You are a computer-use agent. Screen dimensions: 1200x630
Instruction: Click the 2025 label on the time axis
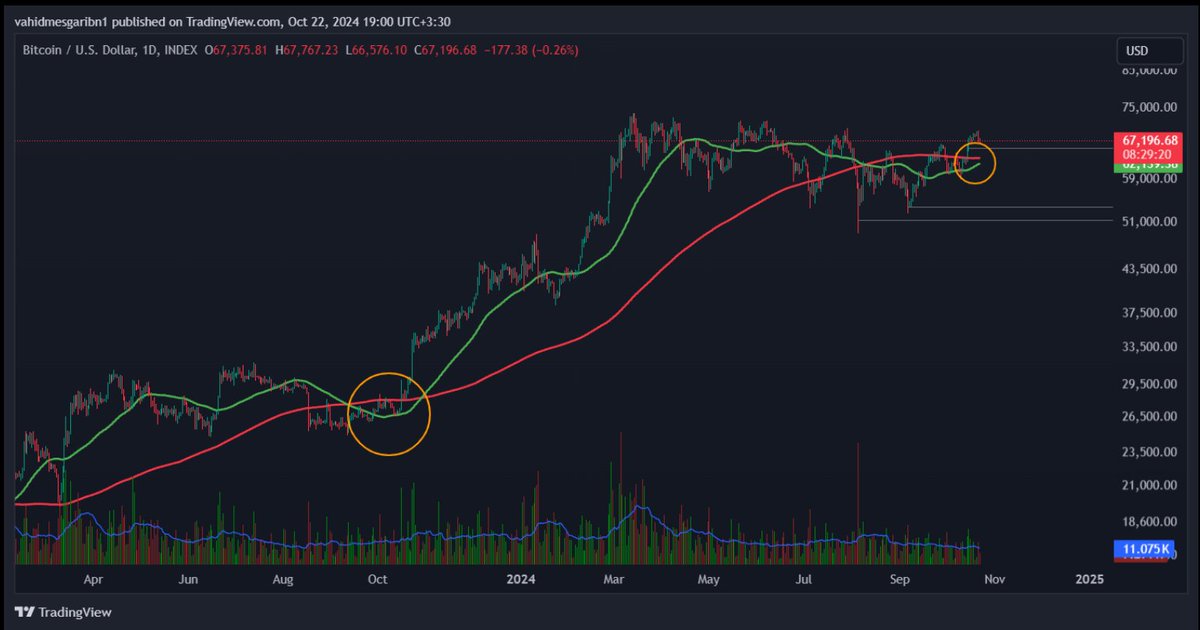pyautogui.click(x=1088, y=579)
